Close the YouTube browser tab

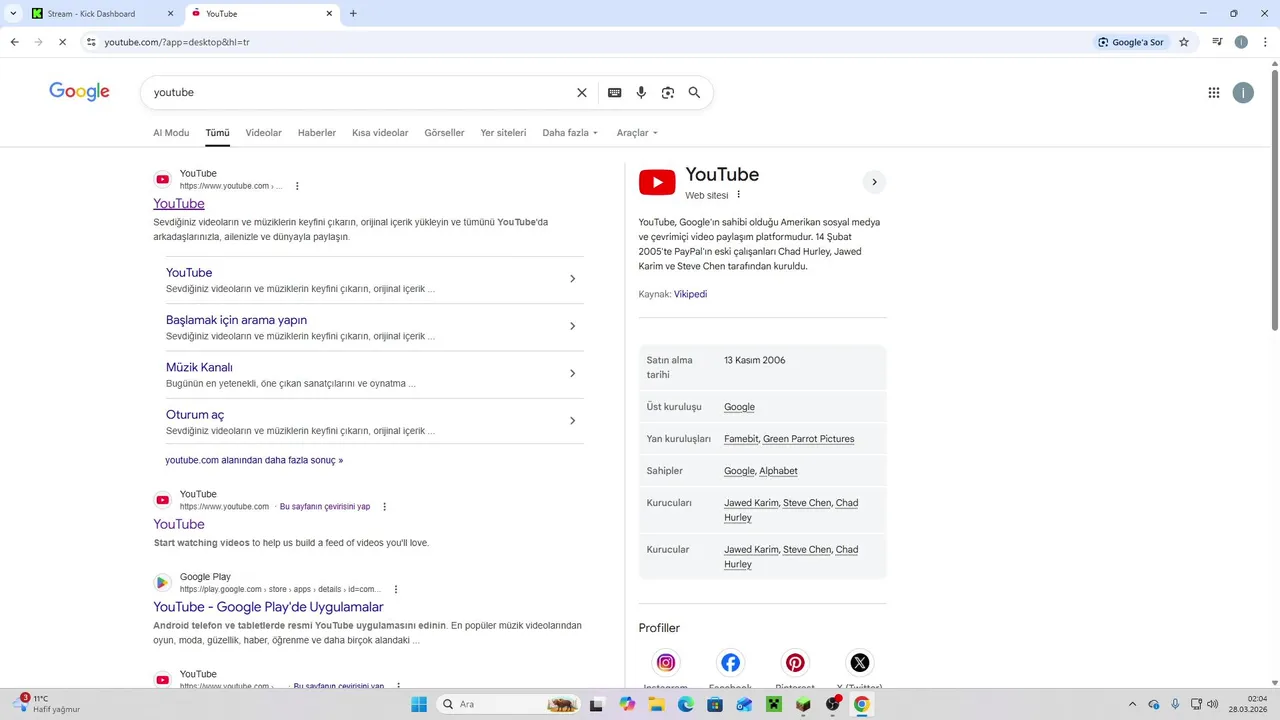coord(330,13)
